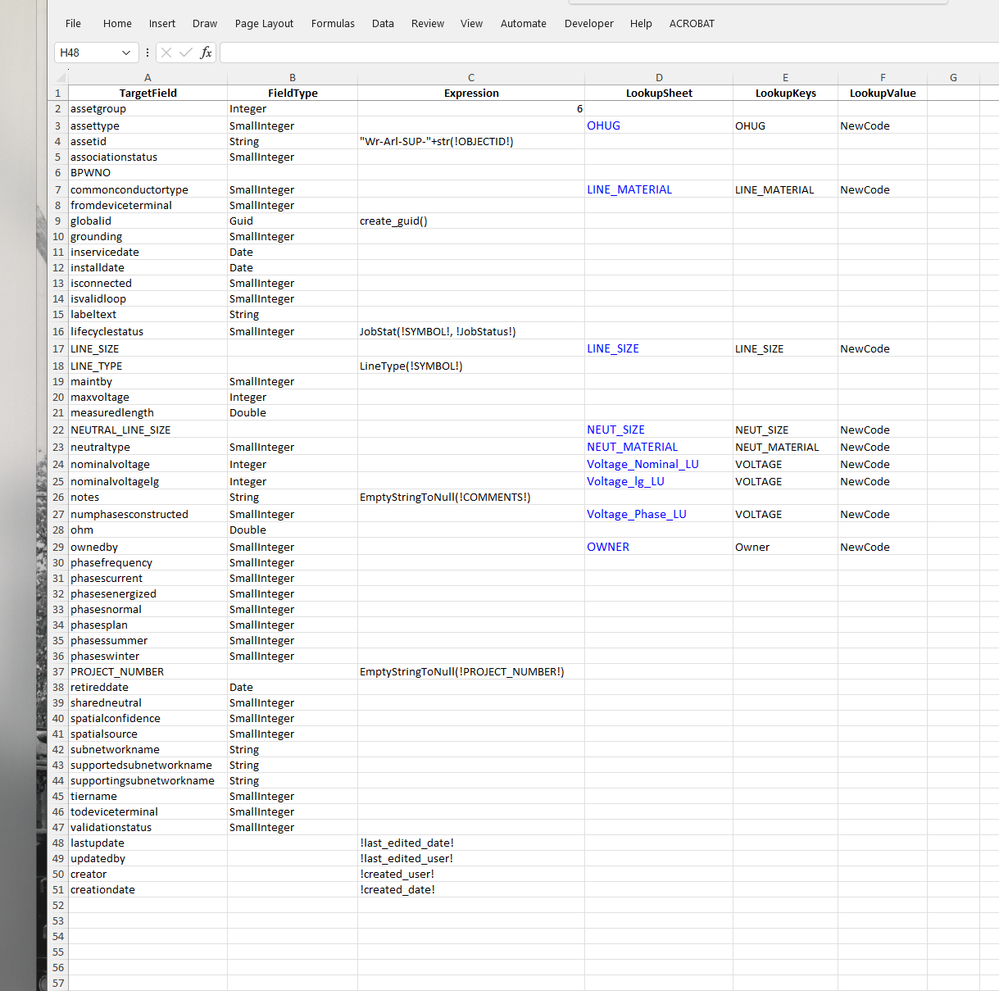The width and height of the screenshot is (999, 991).
Task: Select the !created_user! cell
Action: click(471, 874)
